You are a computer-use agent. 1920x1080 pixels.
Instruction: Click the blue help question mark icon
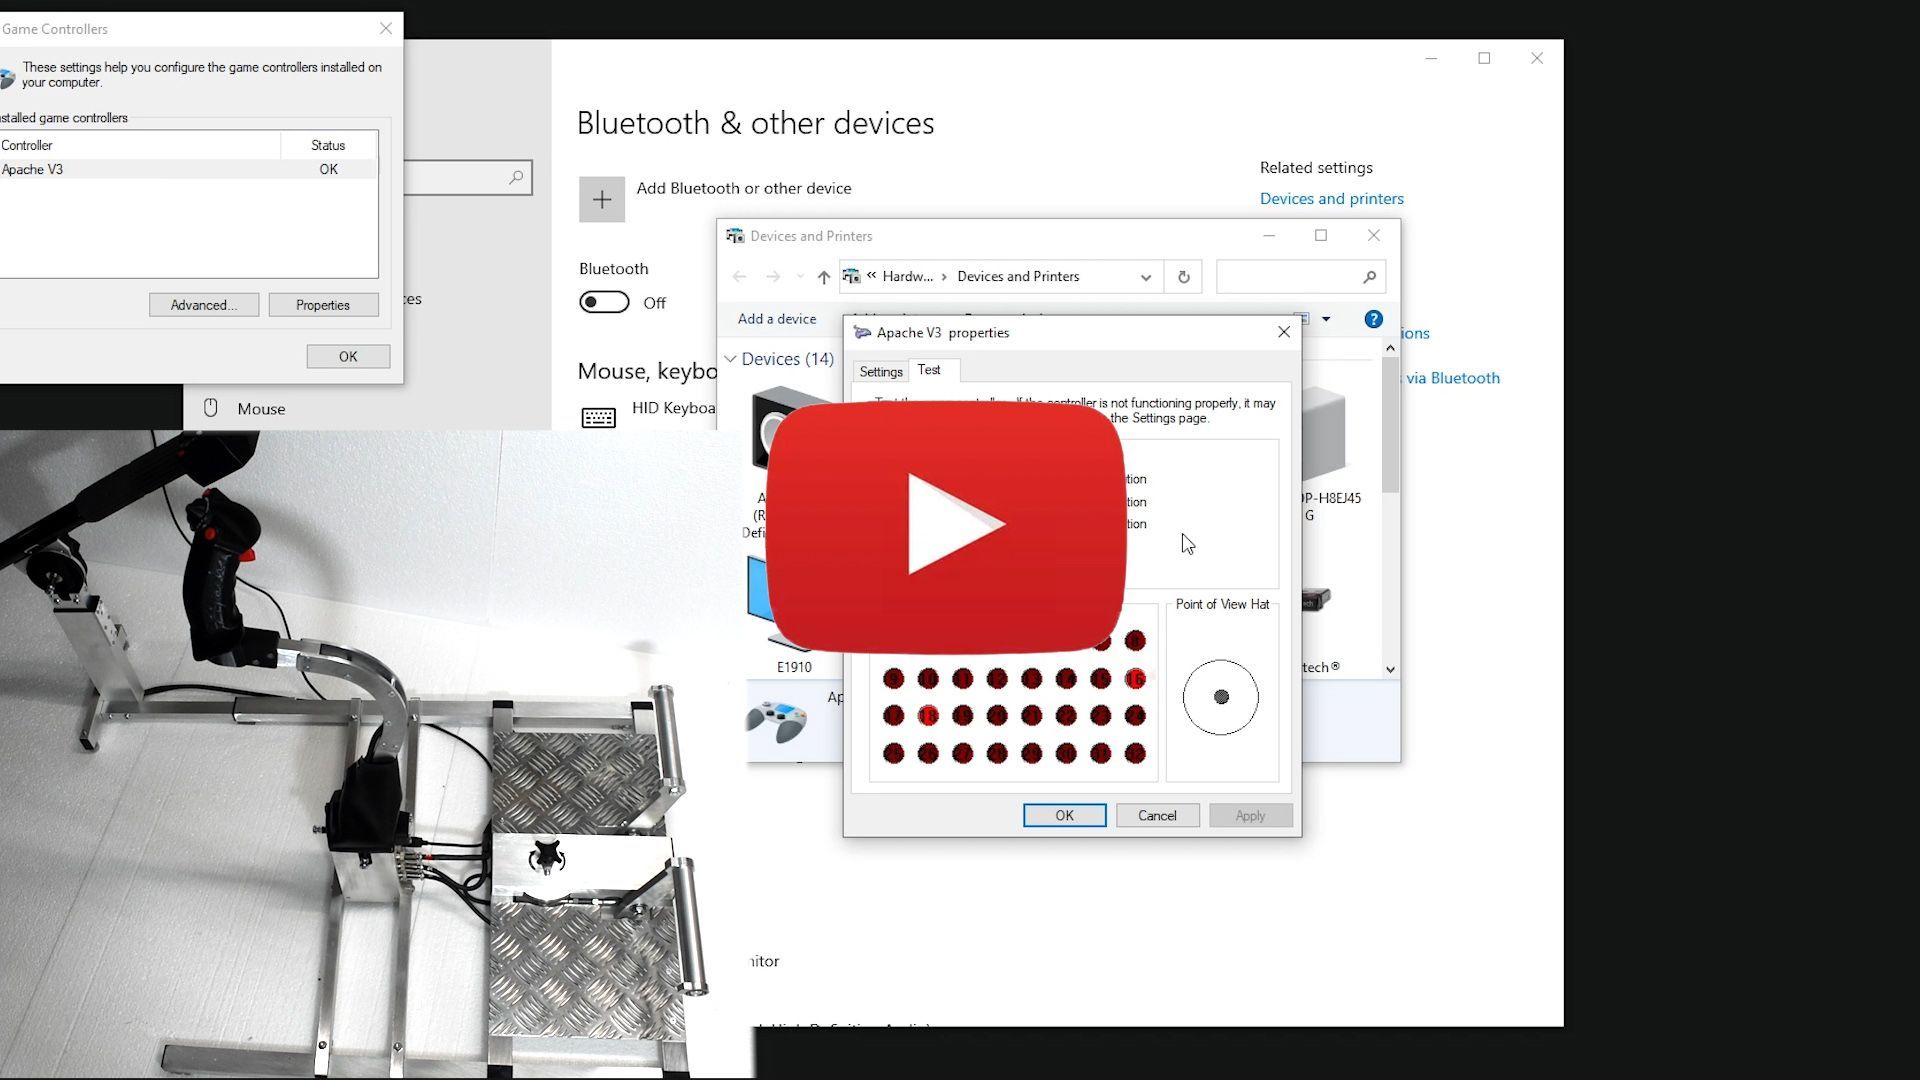[1373, 319]
